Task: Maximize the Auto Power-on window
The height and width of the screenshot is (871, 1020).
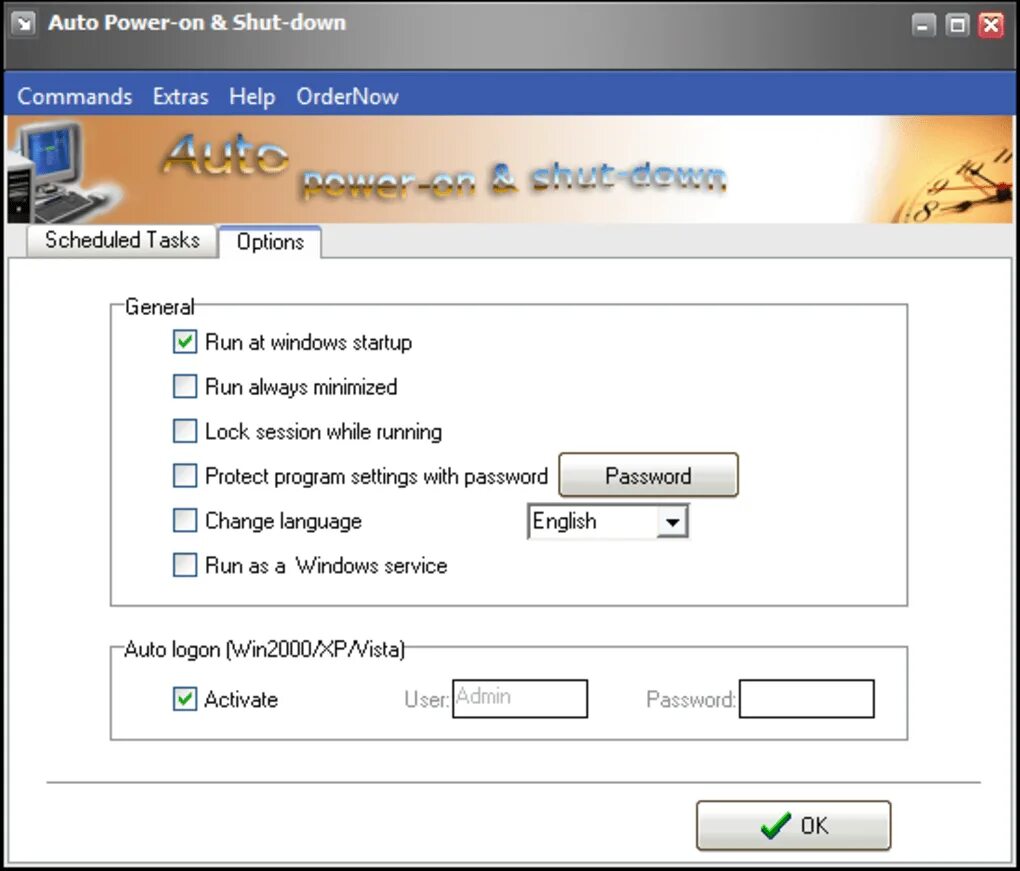Action: [x=957, y=25]
